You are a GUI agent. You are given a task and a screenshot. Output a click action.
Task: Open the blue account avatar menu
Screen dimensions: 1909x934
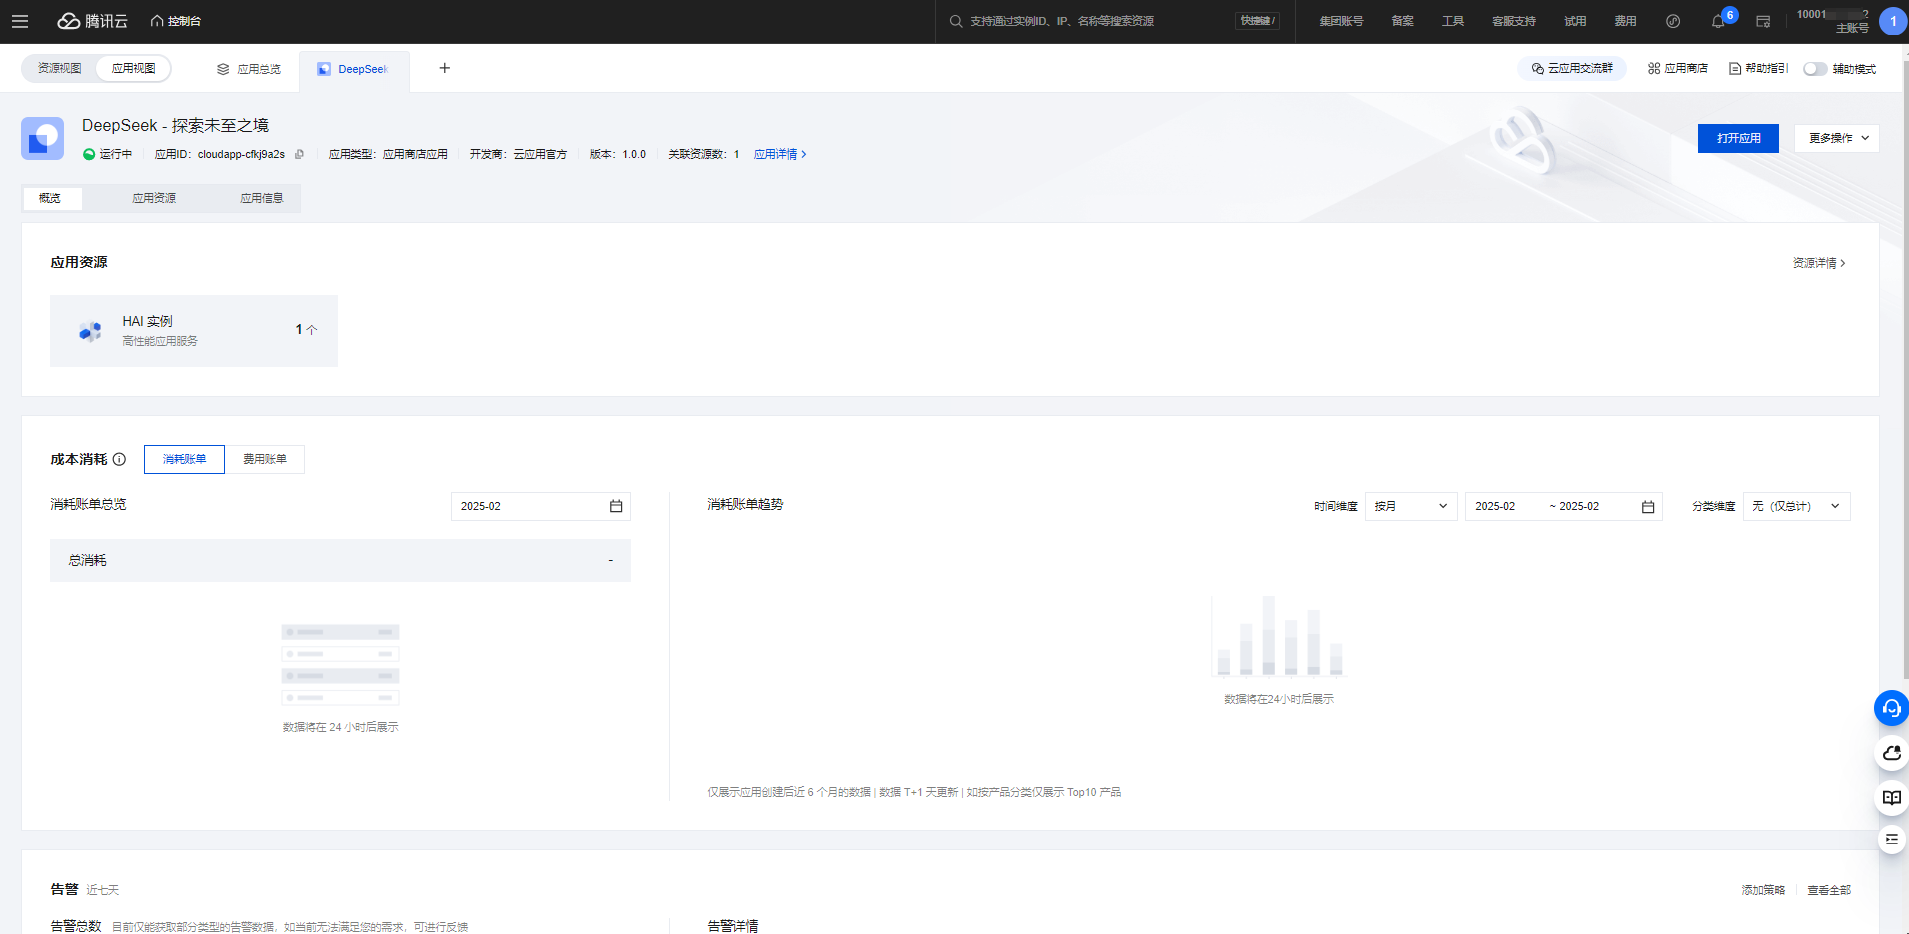coord(1893,21)
